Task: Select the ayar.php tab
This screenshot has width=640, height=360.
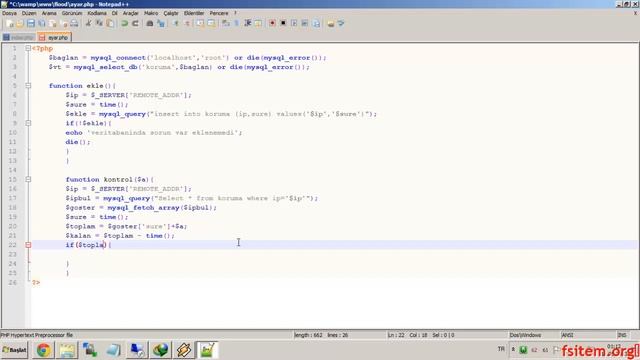Action: 54,38
